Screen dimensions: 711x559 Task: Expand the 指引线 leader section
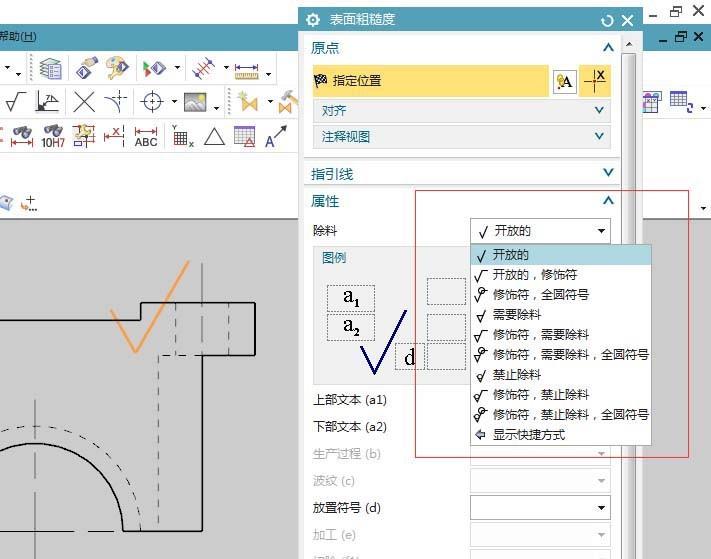point(462,173)
